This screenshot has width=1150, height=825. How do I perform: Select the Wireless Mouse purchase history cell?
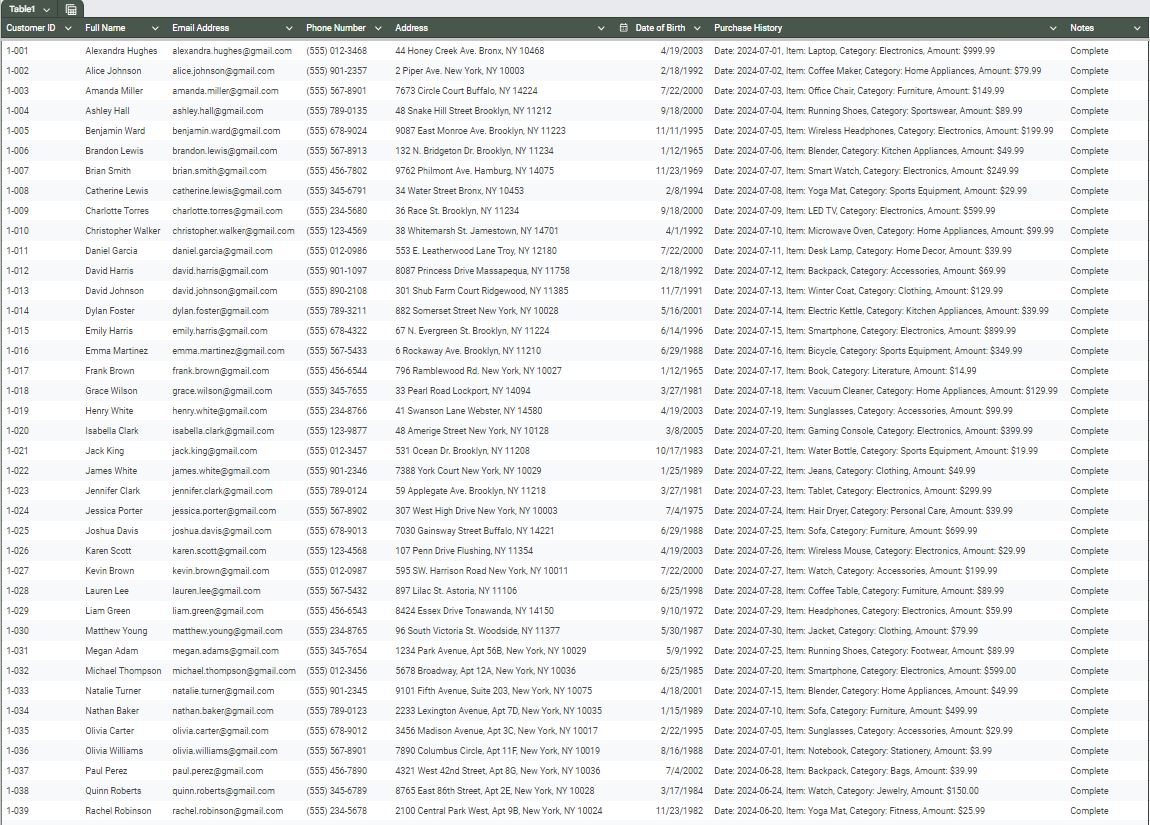pyautogui.click(x=870, y=551)
